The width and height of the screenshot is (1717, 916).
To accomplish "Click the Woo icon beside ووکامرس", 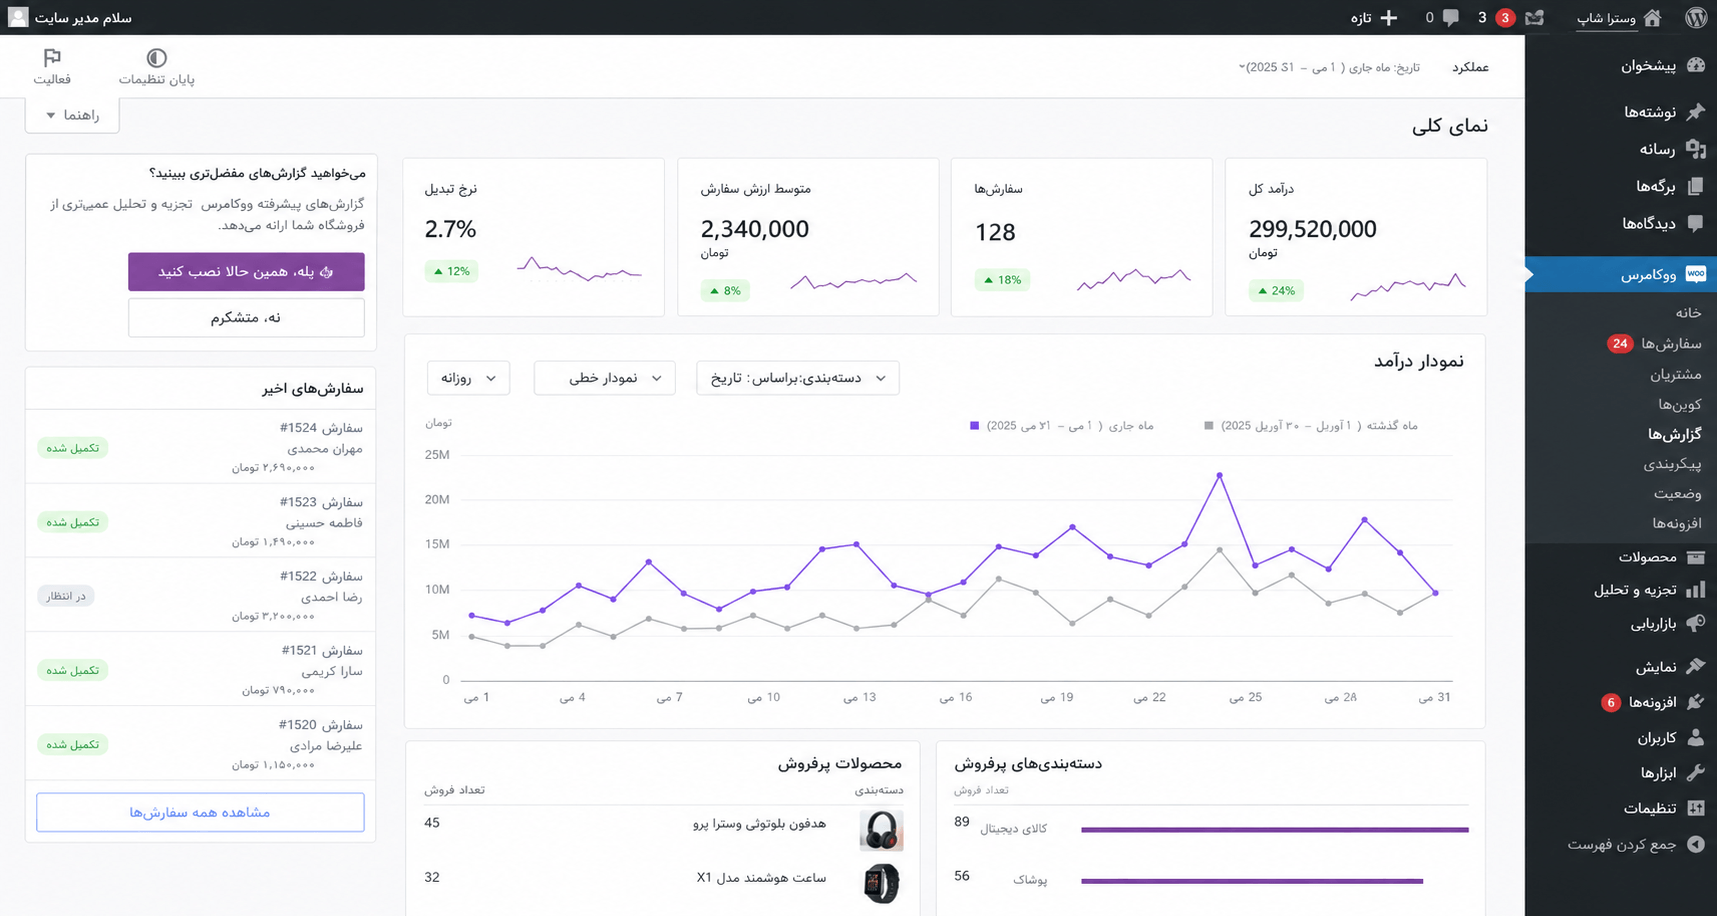I will point(1696,274).
